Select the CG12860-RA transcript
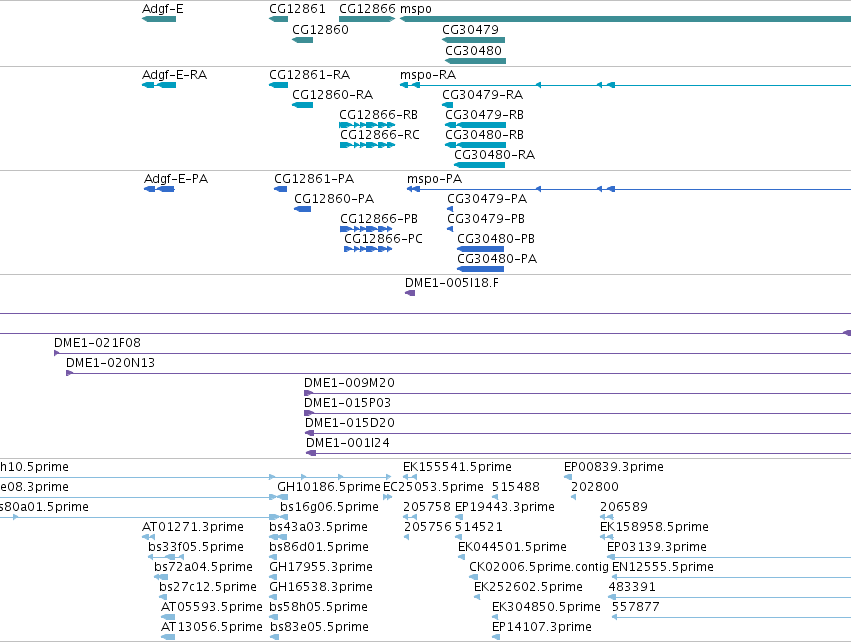Image resolution: width=851 pixels, height=642 pixels. 302,105
